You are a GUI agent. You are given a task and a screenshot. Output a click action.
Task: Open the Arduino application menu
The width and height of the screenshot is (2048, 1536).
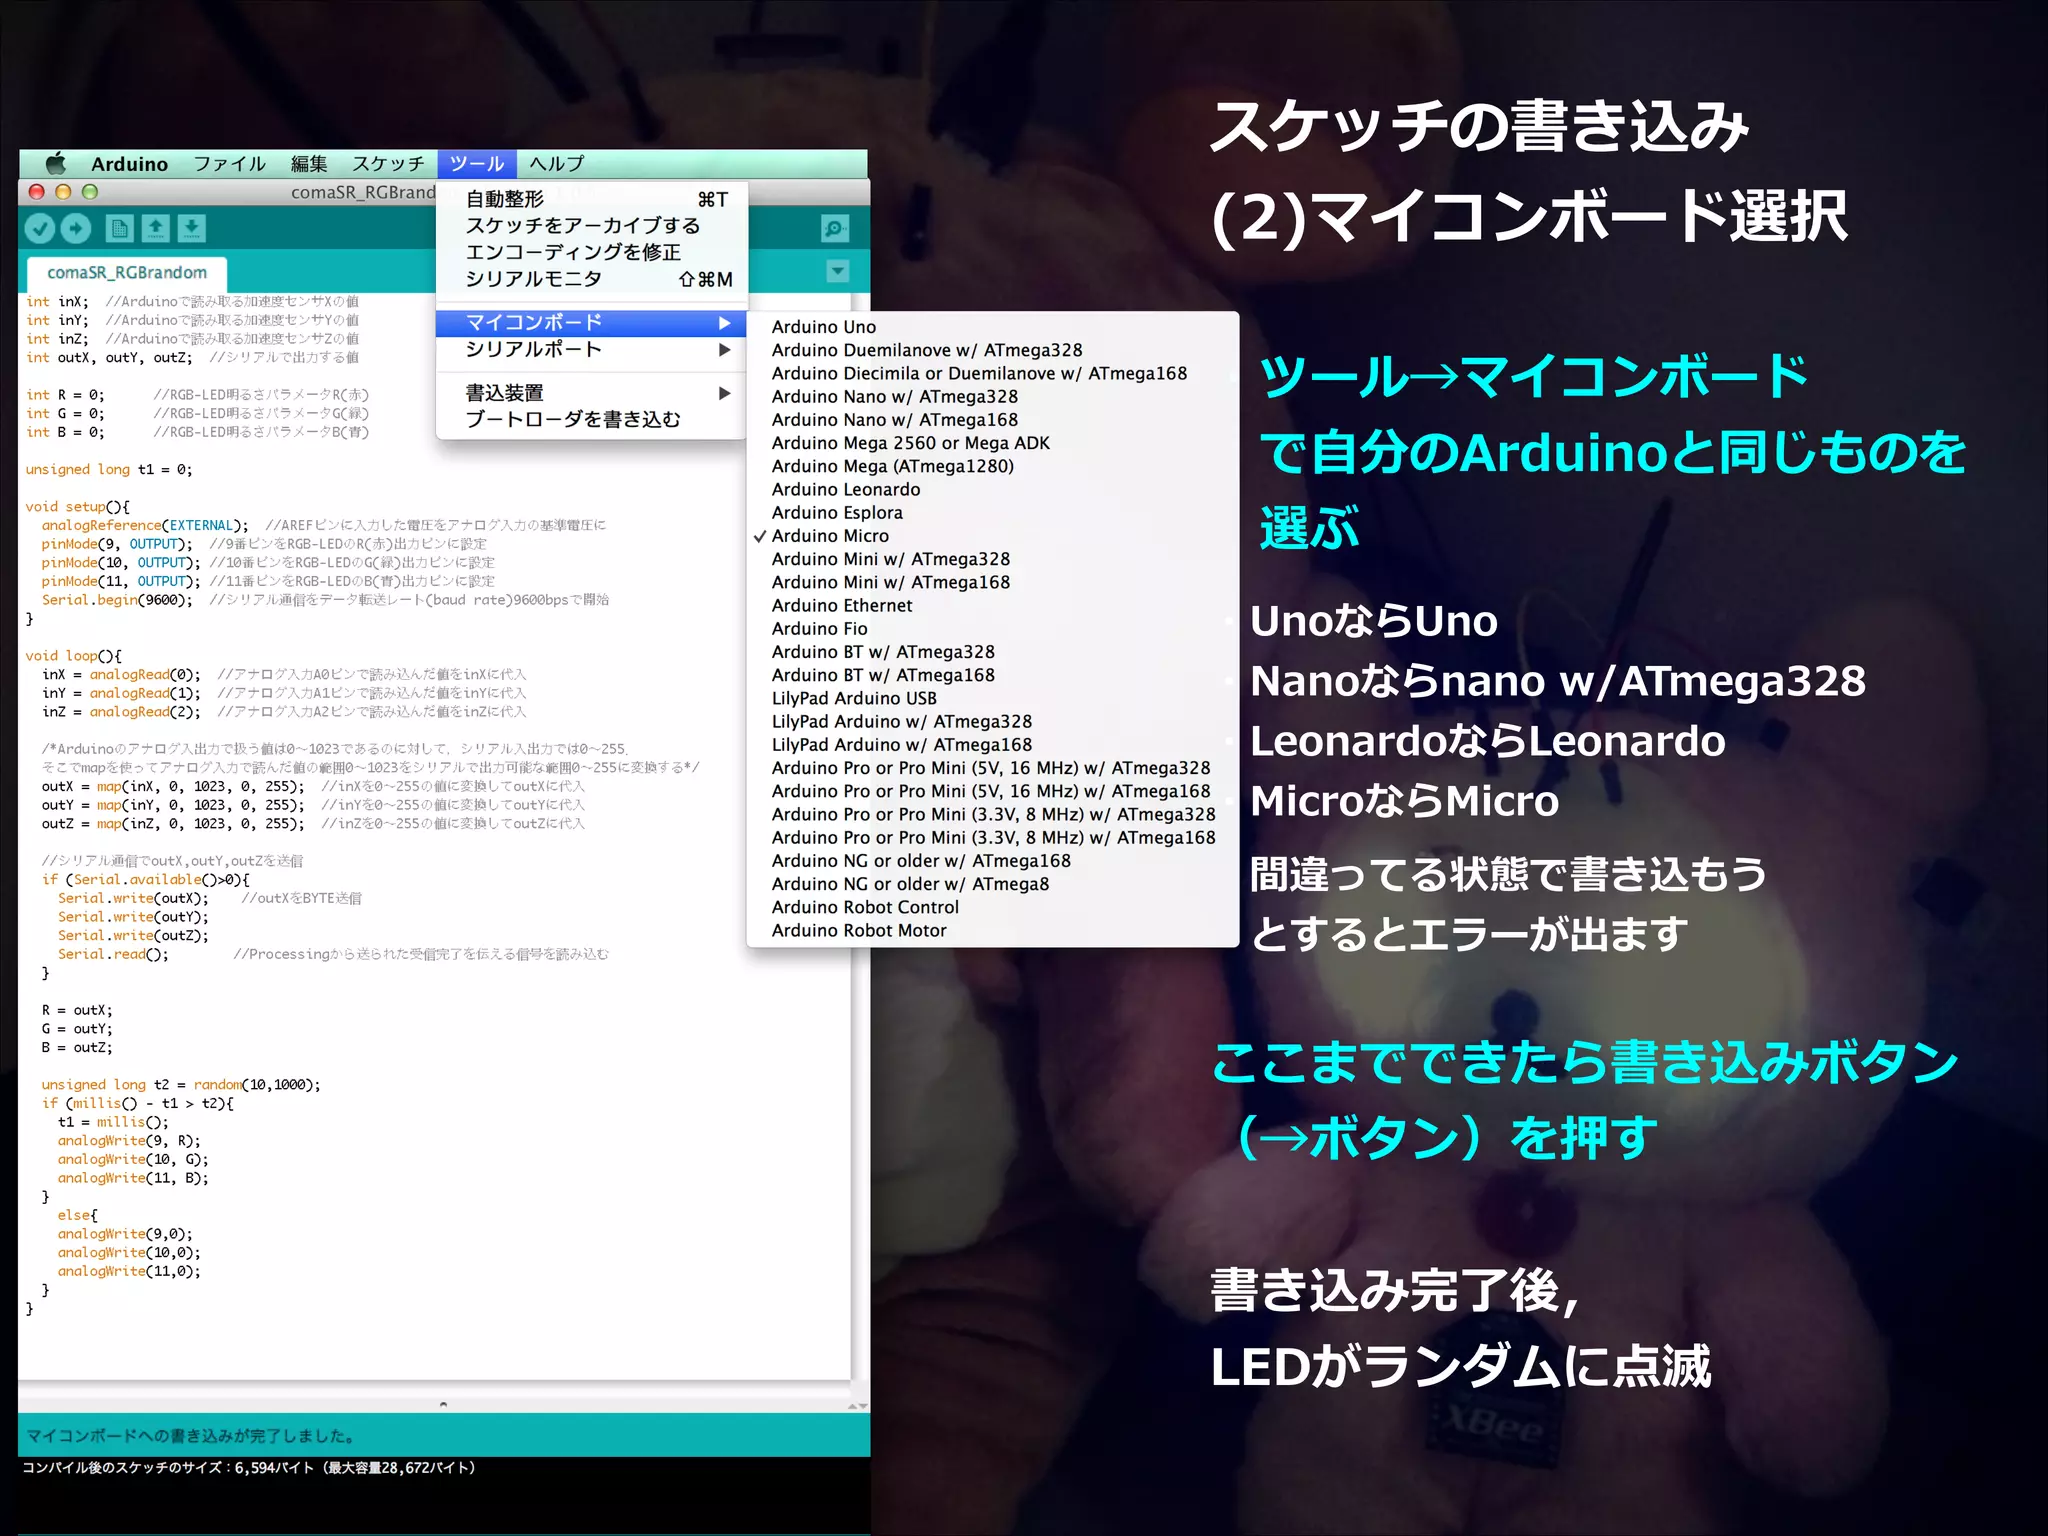pyautogui.click(x=129, y=164)
